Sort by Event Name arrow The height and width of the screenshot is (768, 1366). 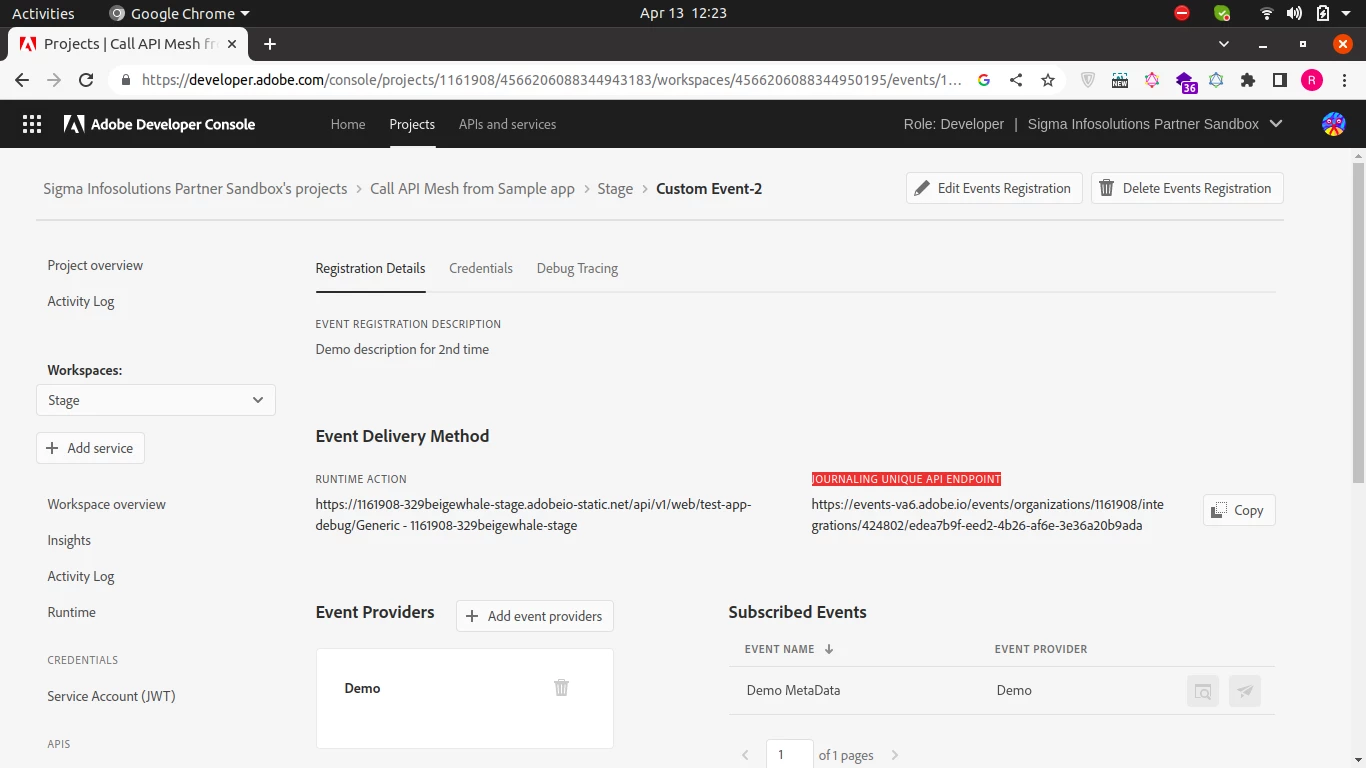(829, 649)
